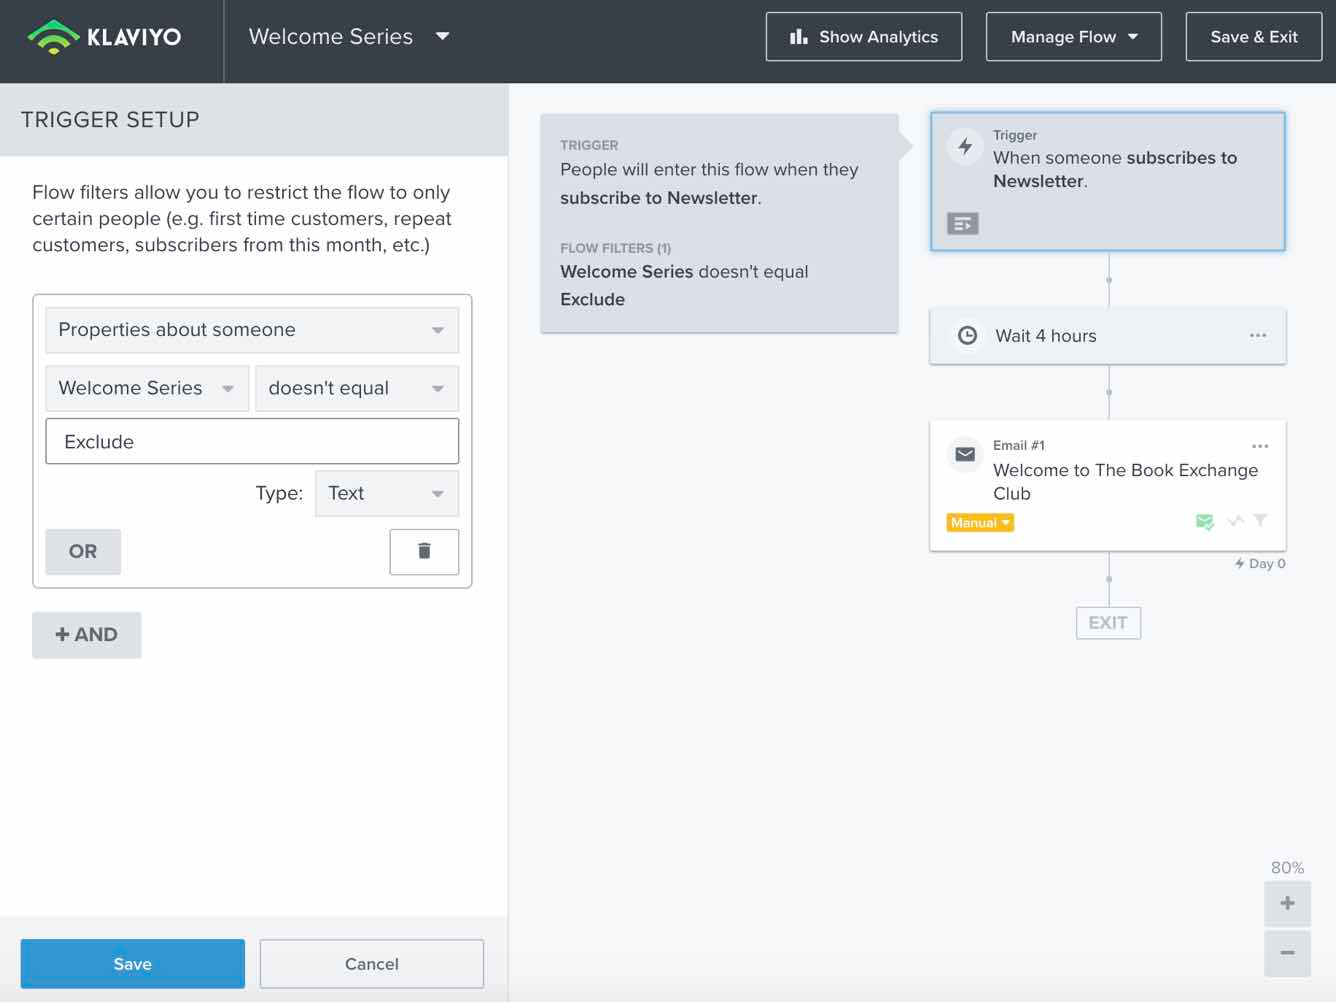Open the Email #1 options ellipsis menu
The height and width of the screenshot is (1002, 1336).
1260,446
